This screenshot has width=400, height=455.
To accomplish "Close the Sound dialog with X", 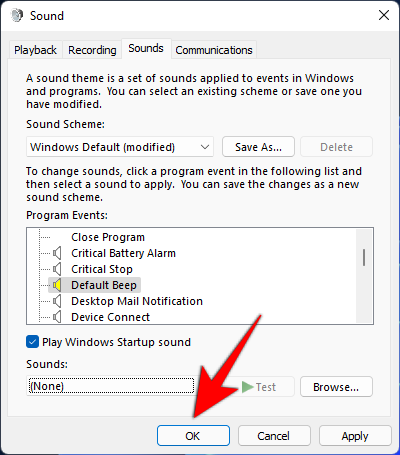I will point(384,15).
